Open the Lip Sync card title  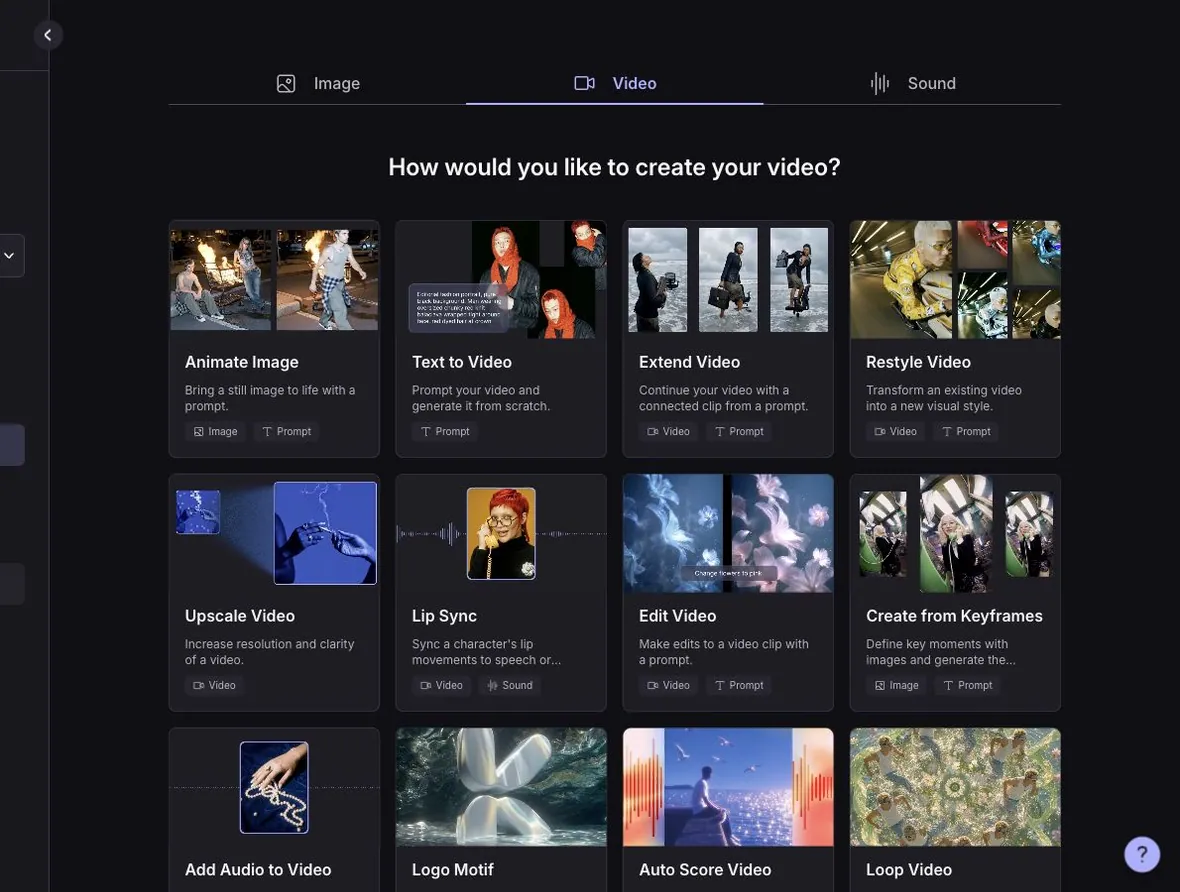tap(444, 616)
